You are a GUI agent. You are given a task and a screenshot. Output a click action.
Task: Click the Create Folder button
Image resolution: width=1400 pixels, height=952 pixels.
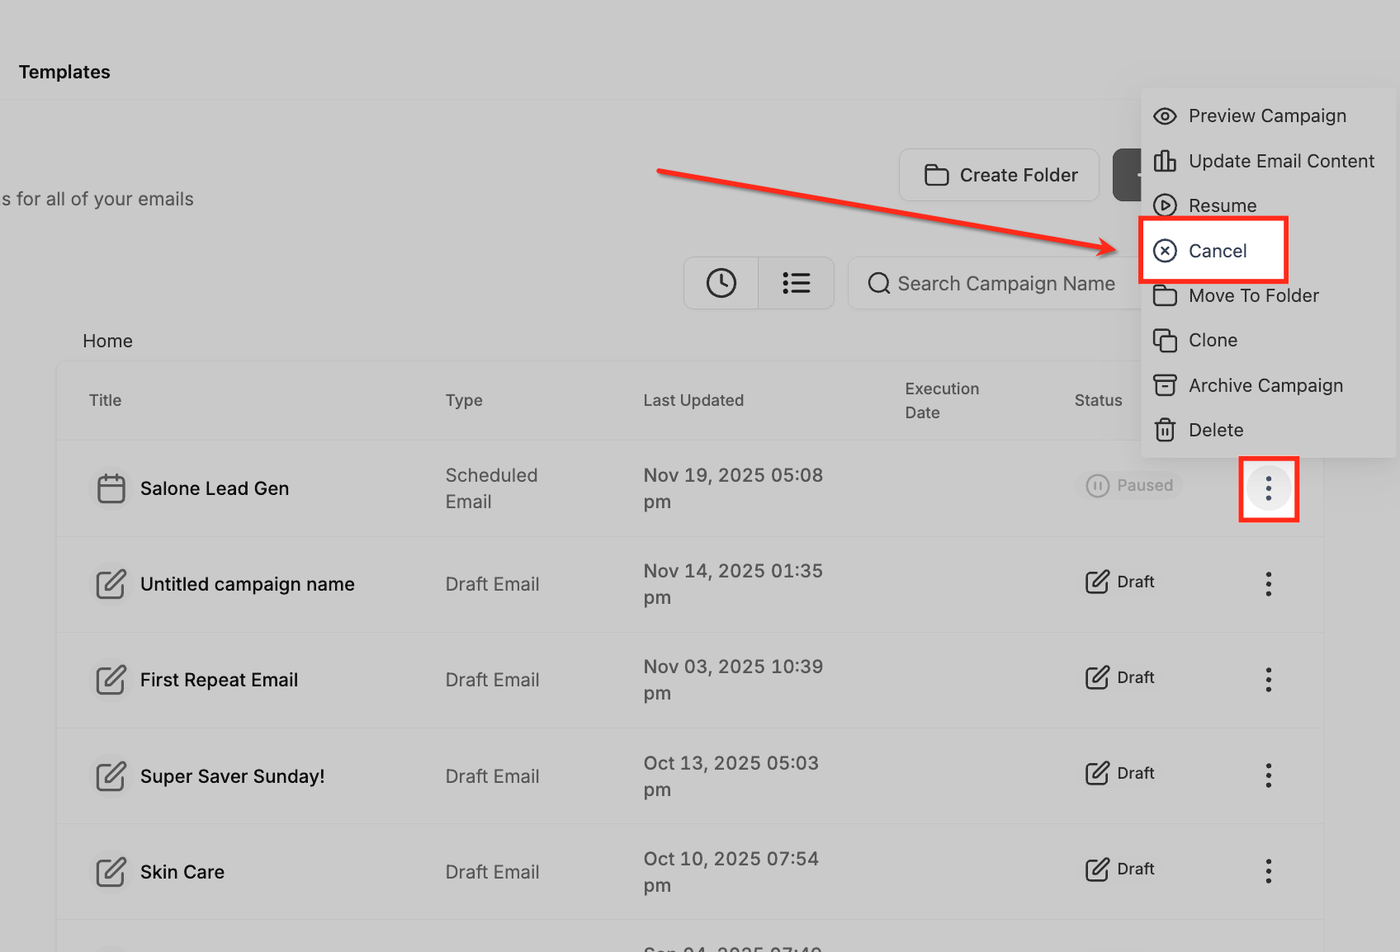[999, 175]
